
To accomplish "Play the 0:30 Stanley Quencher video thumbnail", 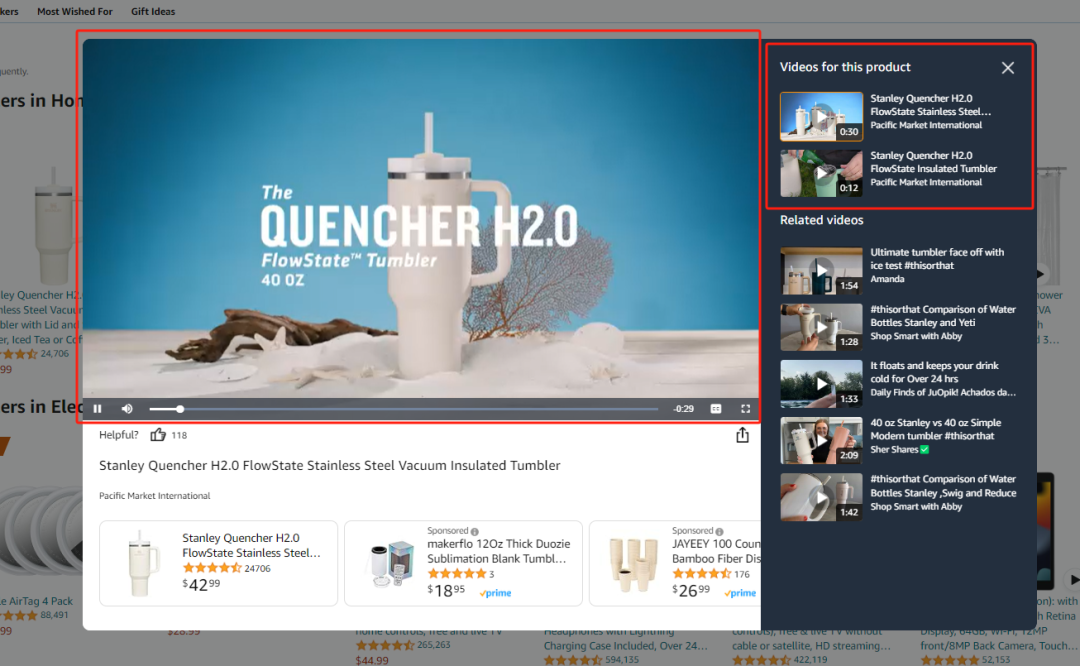I will (x=821, y=116).
